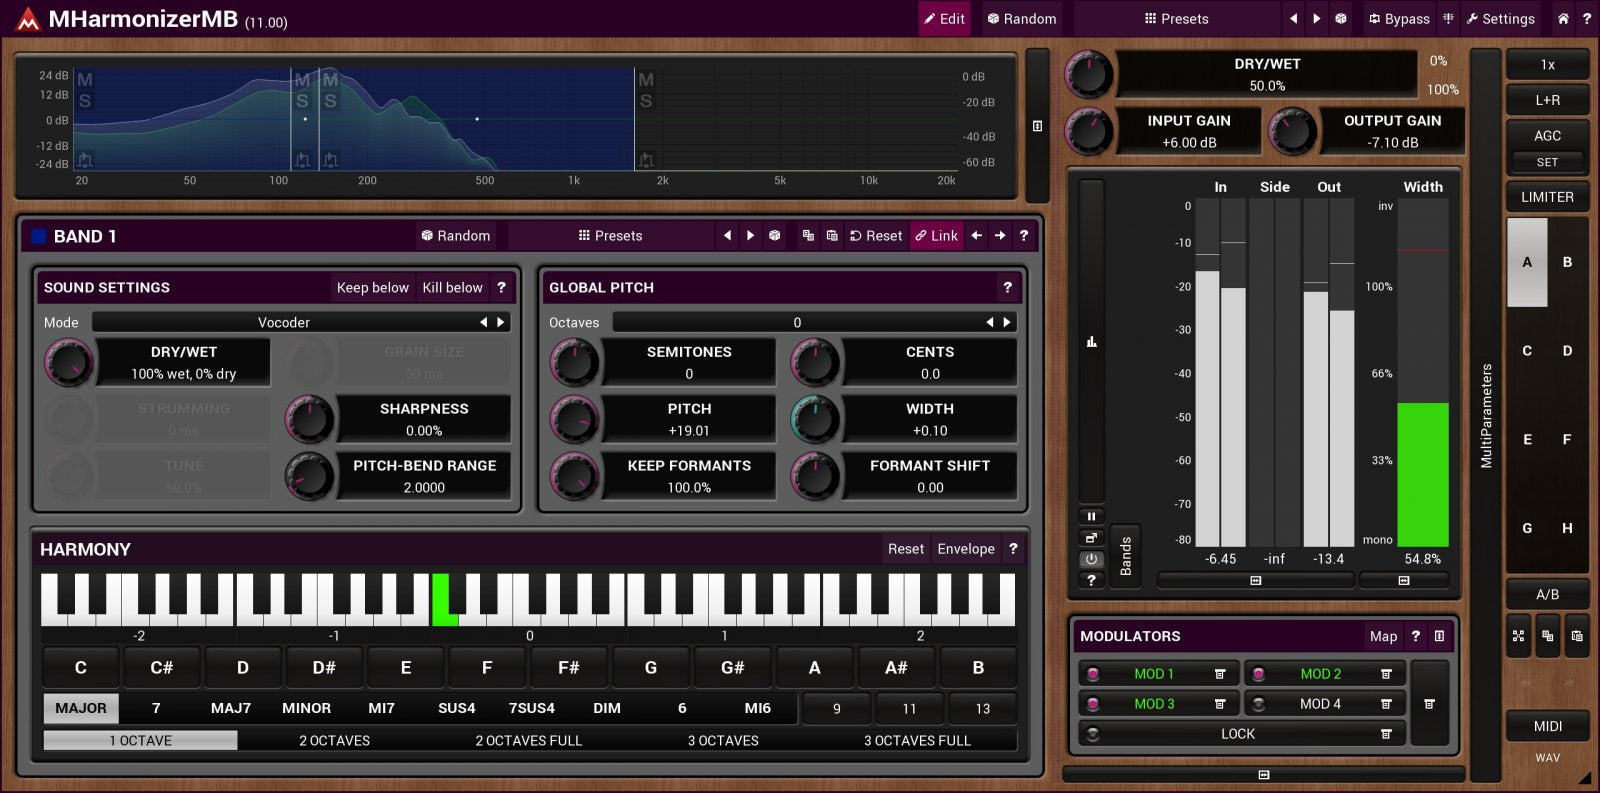The image size is (1600, 793).
Task: Open Harmony help icon
Action: (x=1013, y=548)
